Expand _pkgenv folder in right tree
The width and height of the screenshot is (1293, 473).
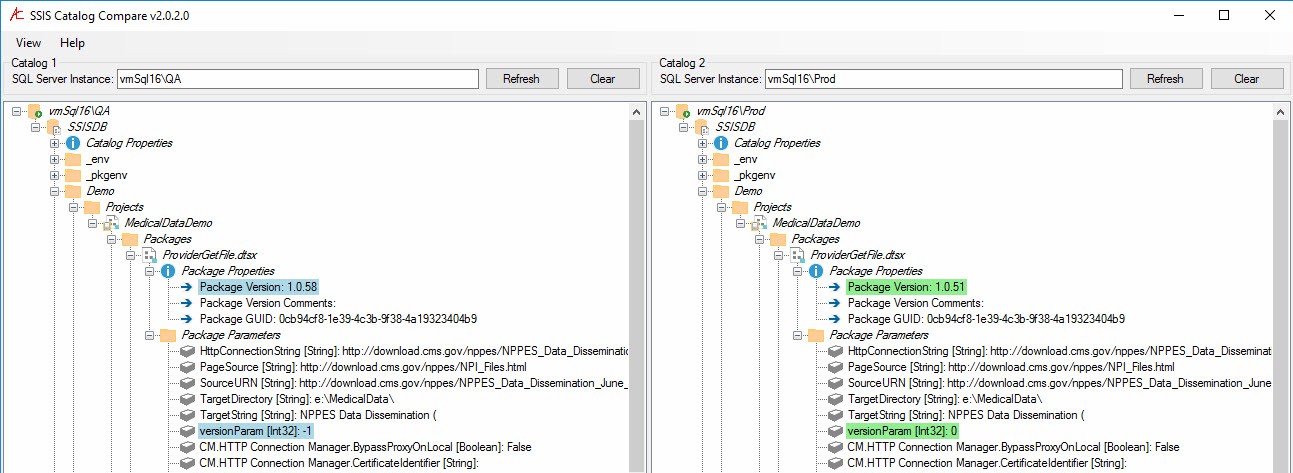click(703, 175)
